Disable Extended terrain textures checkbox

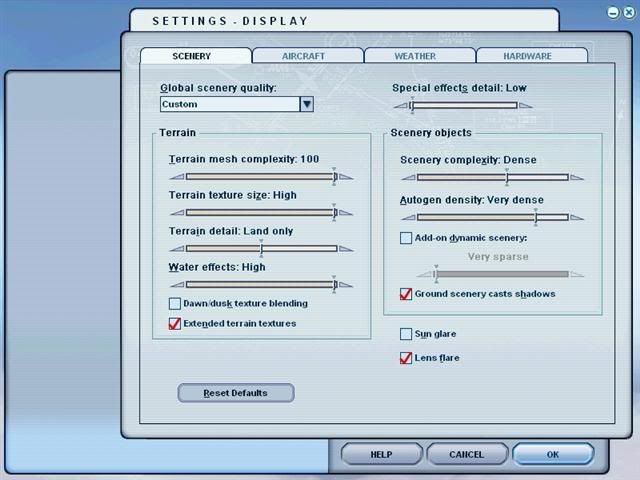pos(175,324)
